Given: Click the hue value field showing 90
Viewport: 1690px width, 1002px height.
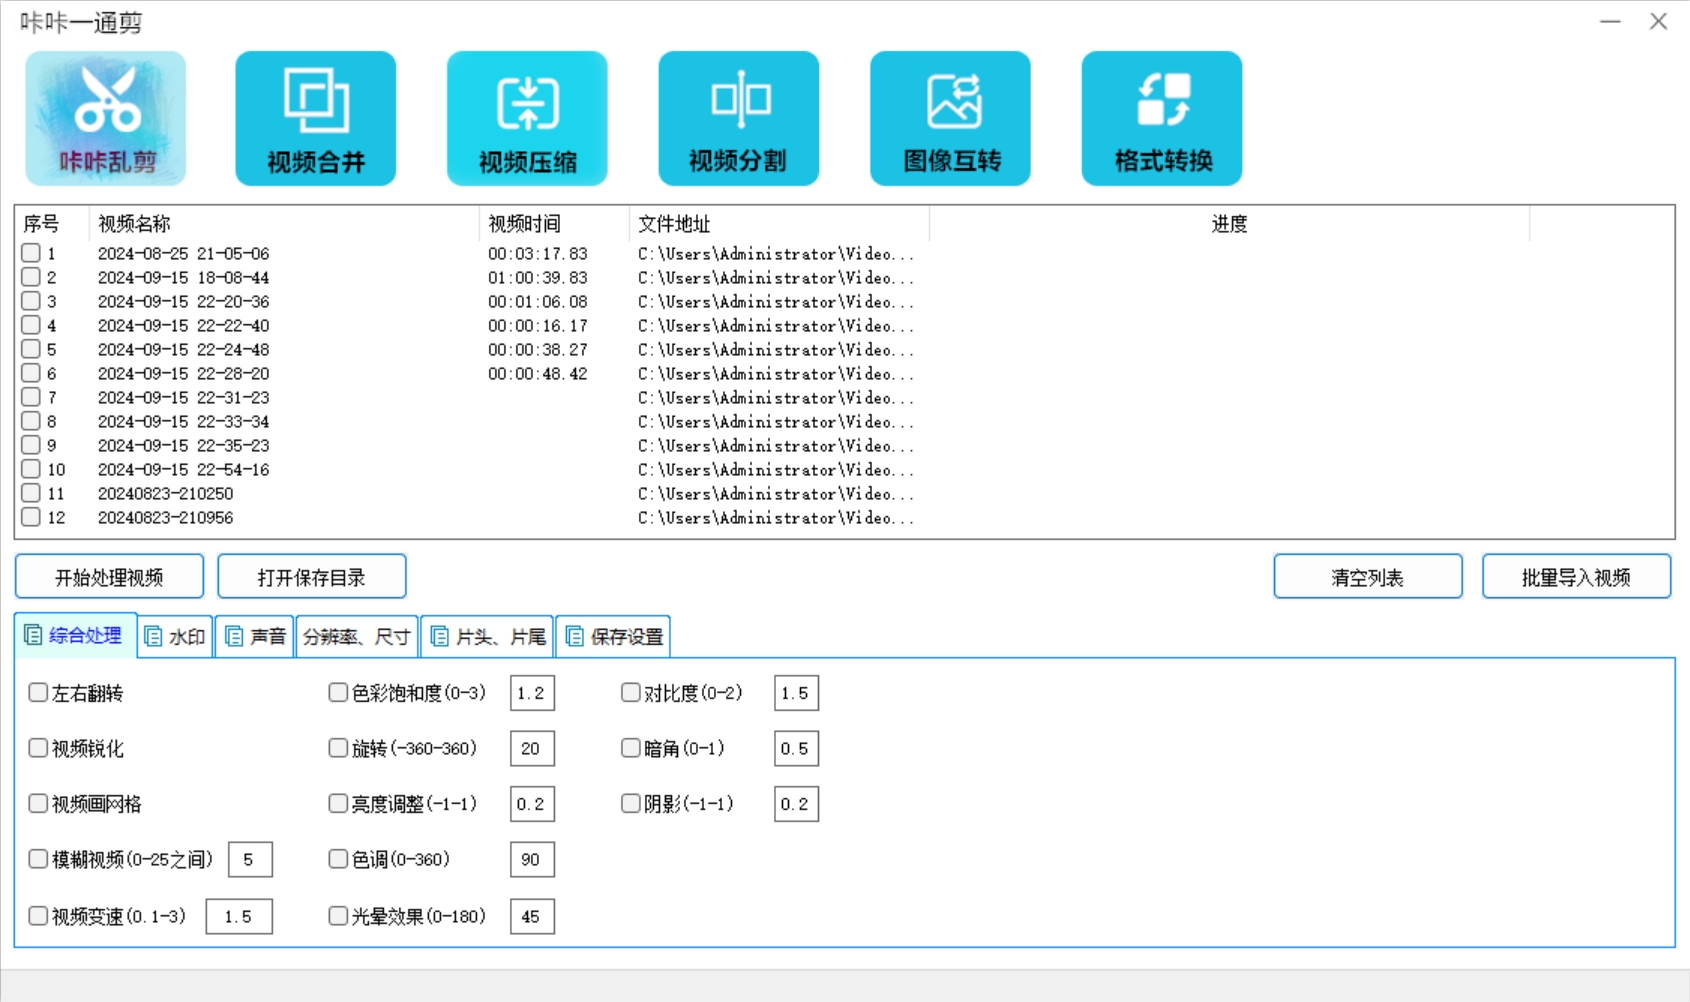Looking at the screenshot, I should click(x=532, y=859).
